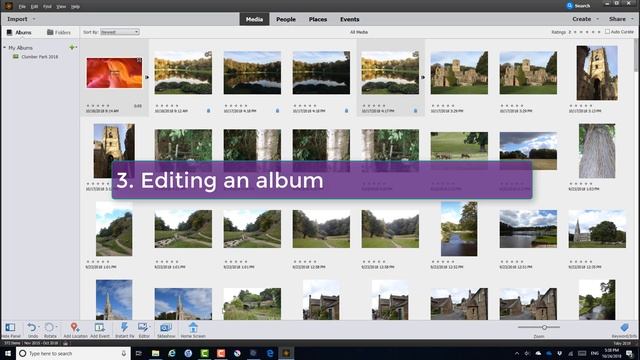The image size is (640, 360).
Task: Open File Explorer from the taskbar
Action: (156, 353)
